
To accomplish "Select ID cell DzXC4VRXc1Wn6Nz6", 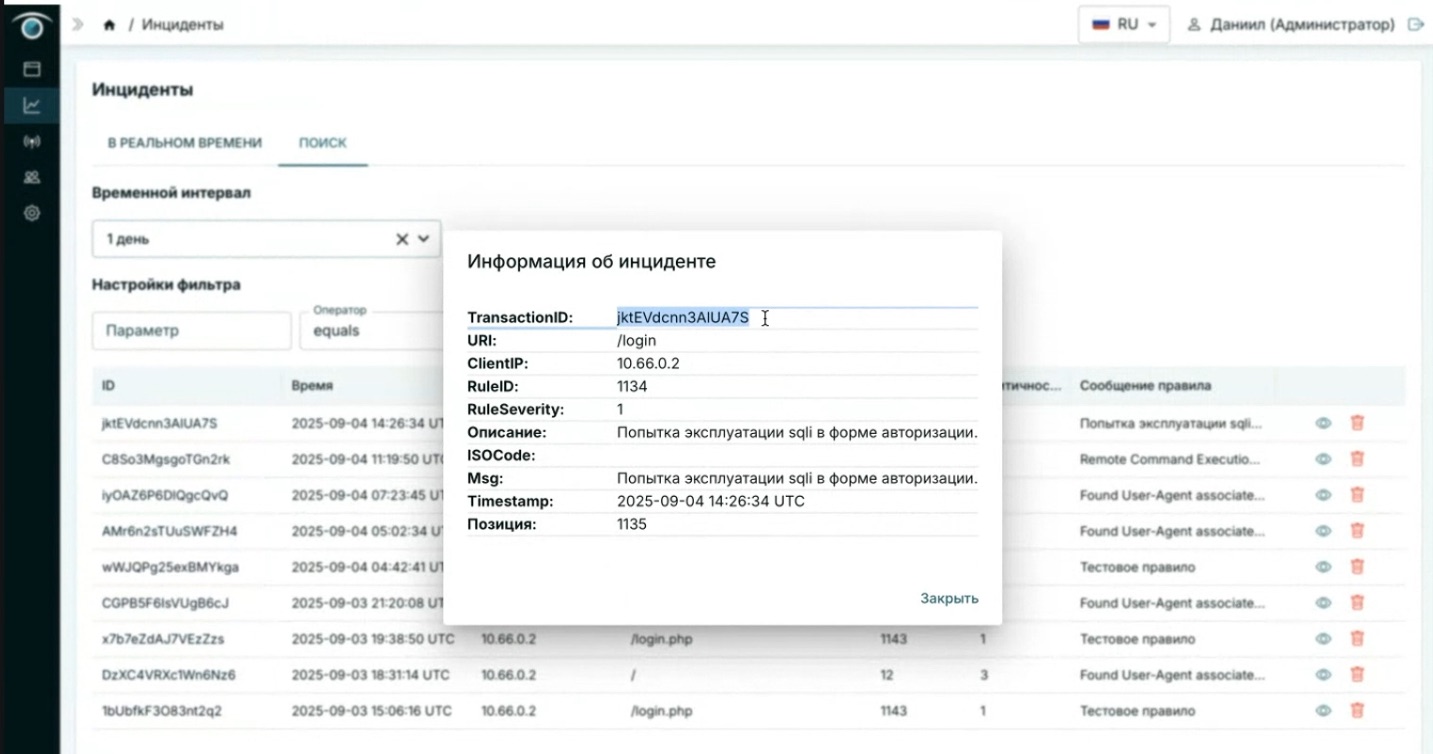I will pyautogui.click(x=168, y=675).
